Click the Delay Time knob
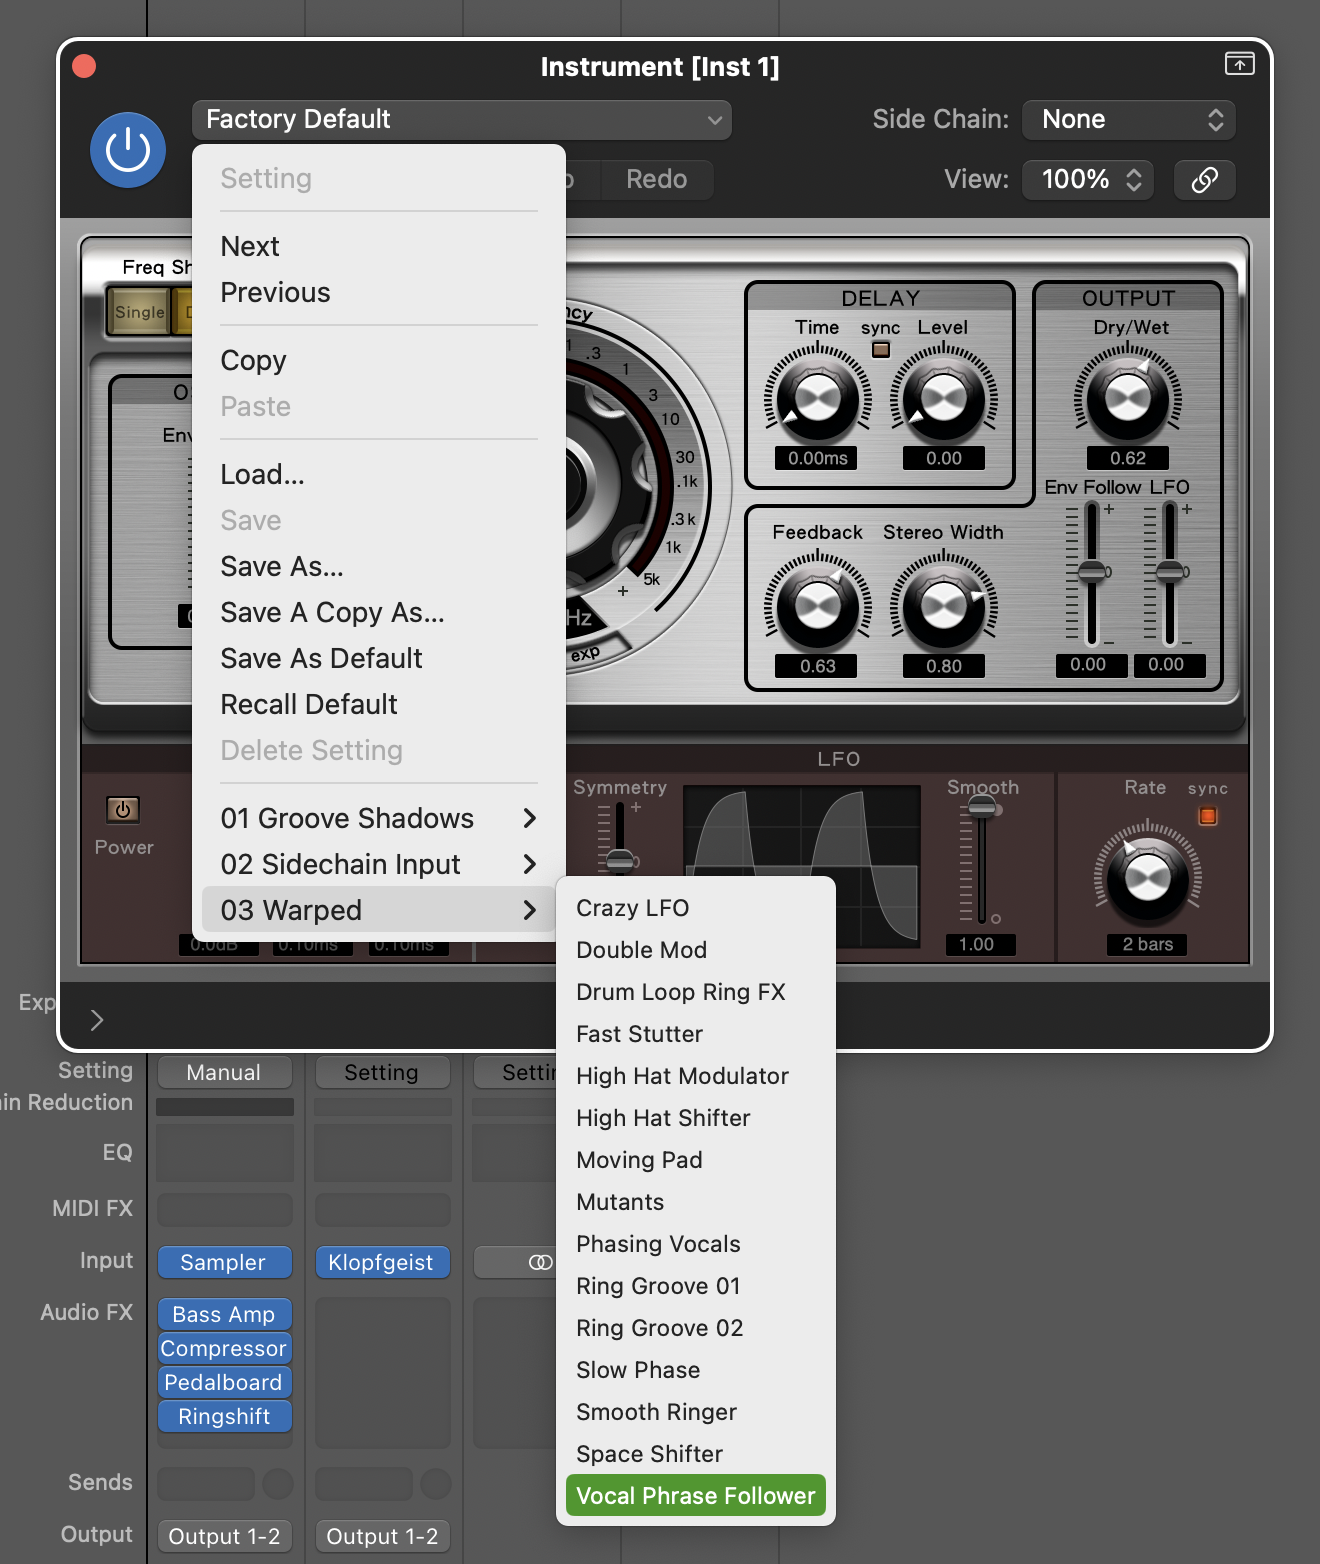The width and height of the screenshot is (1320, 1564). click(x=817, y=398)
